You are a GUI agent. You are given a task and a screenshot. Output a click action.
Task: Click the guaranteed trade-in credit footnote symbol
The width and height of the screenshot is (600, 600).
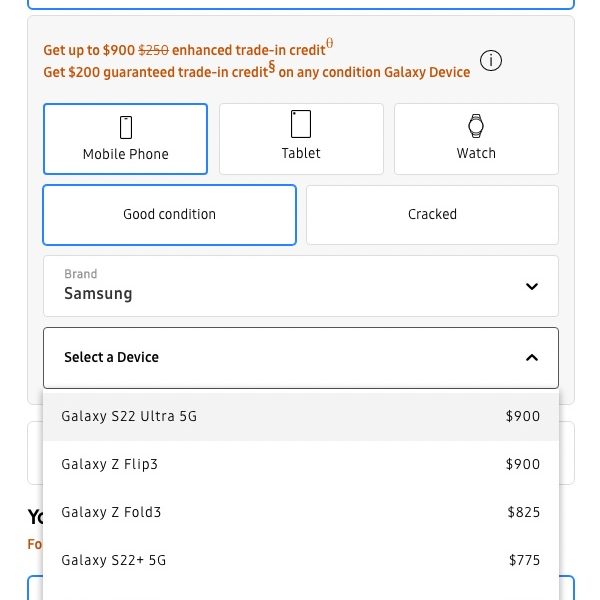click(271, 68)
